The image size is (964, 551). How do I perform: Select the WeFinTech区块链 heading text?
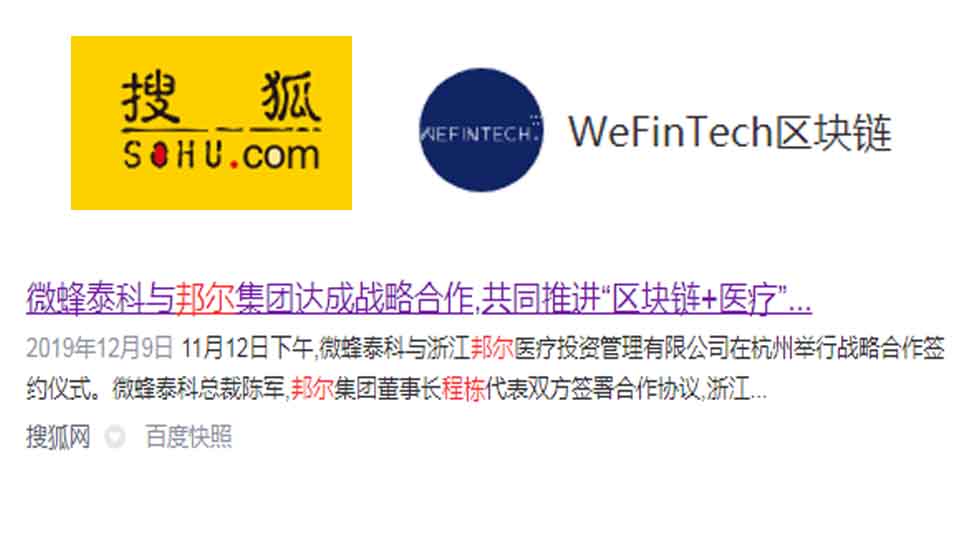(x=730, y=132)
